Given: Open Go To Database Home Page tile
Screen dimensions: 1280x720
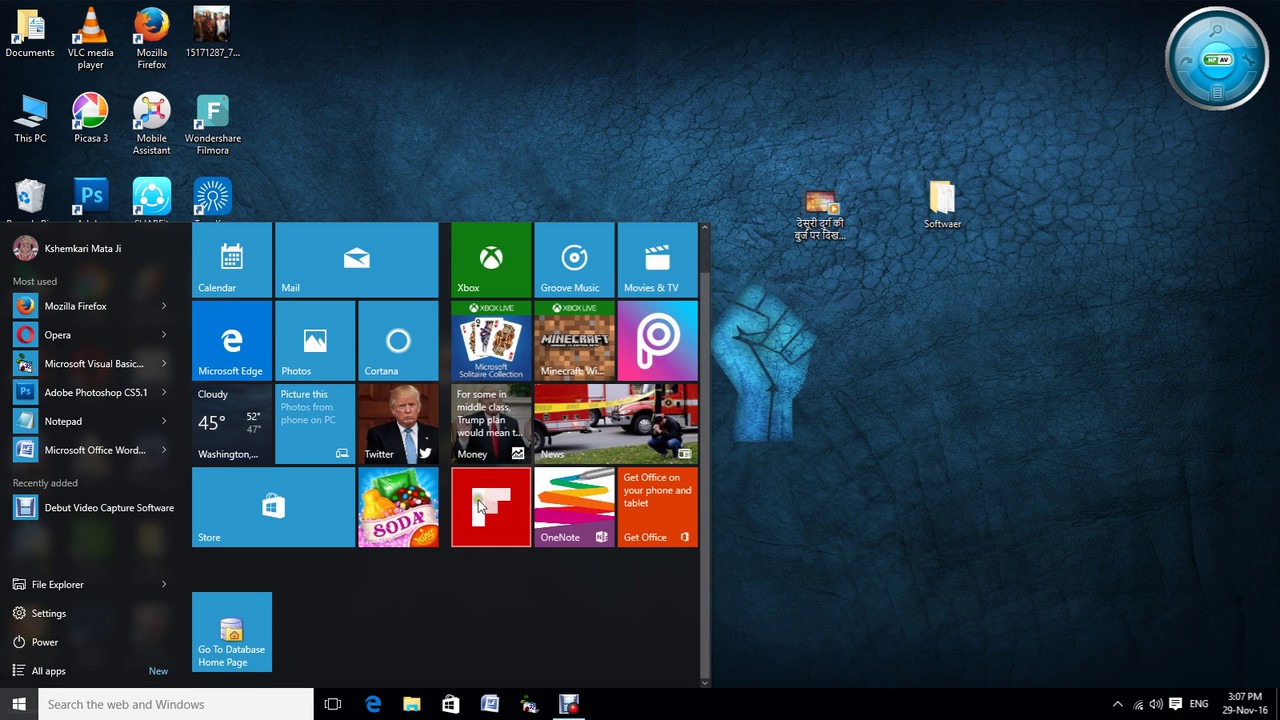Looking at the screenshot, I should coord(232,632).
